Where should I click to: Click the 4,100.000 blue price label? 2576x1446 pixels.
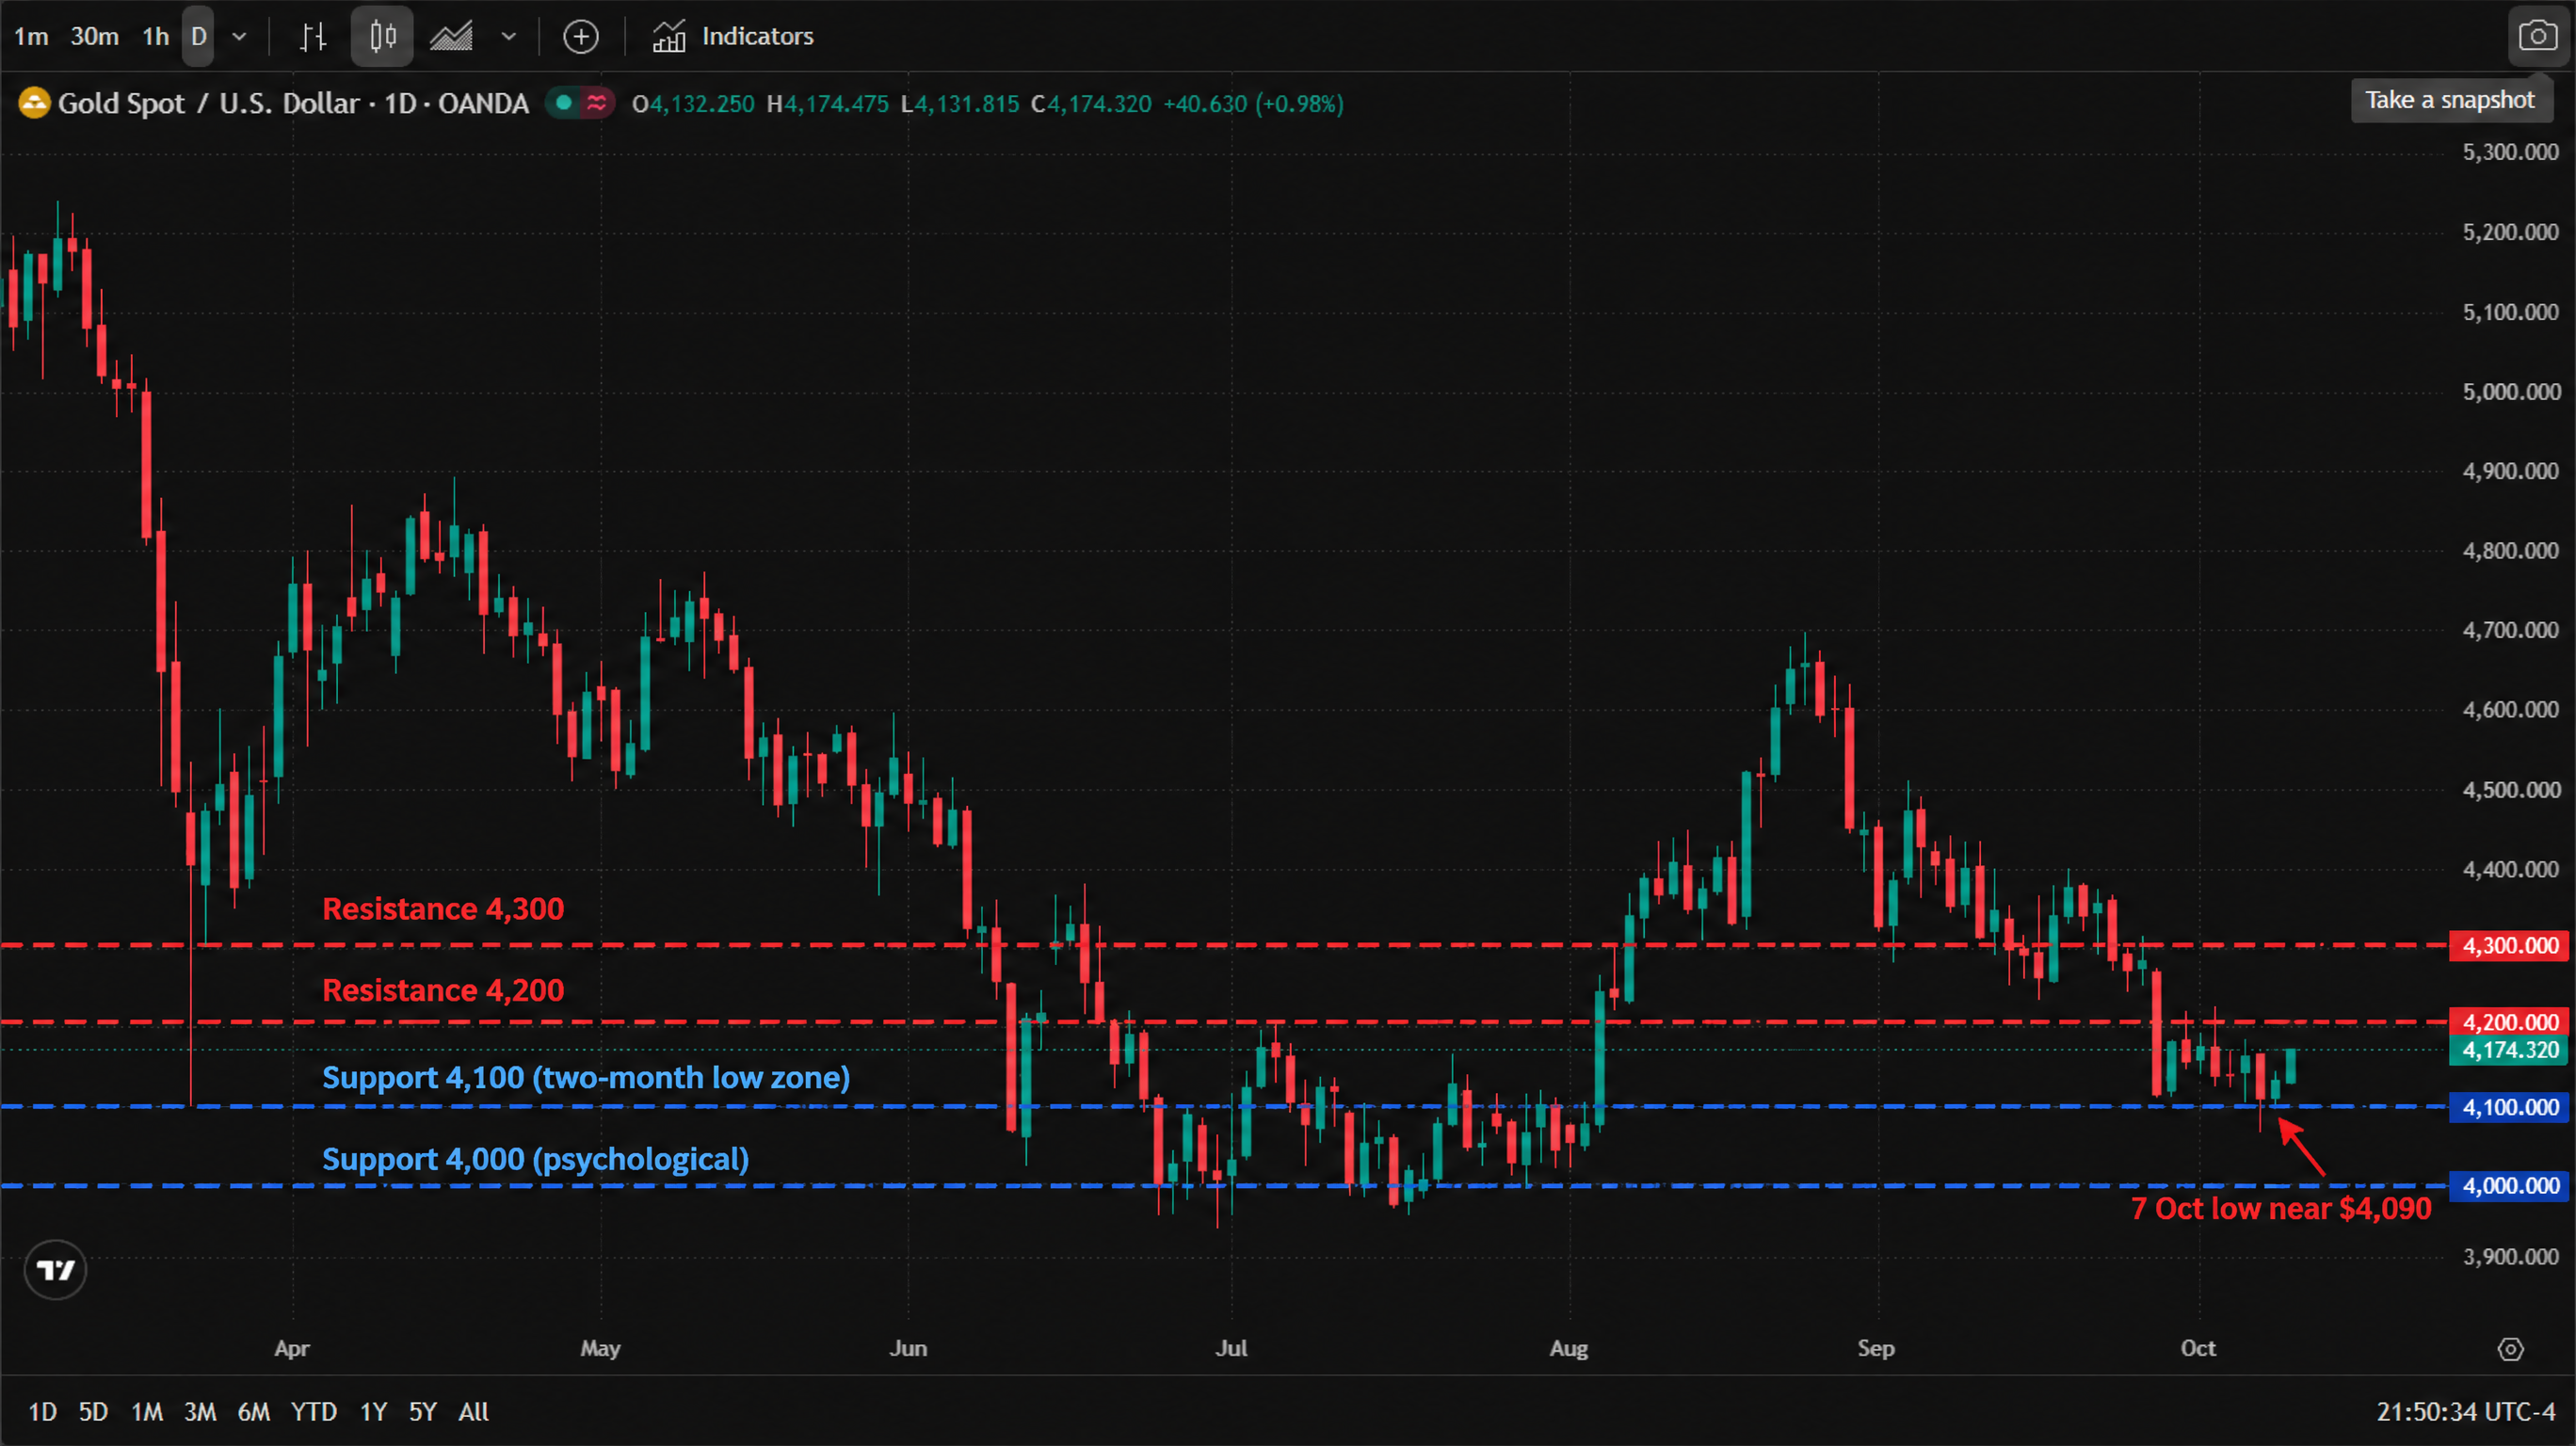point(2509,1108)
